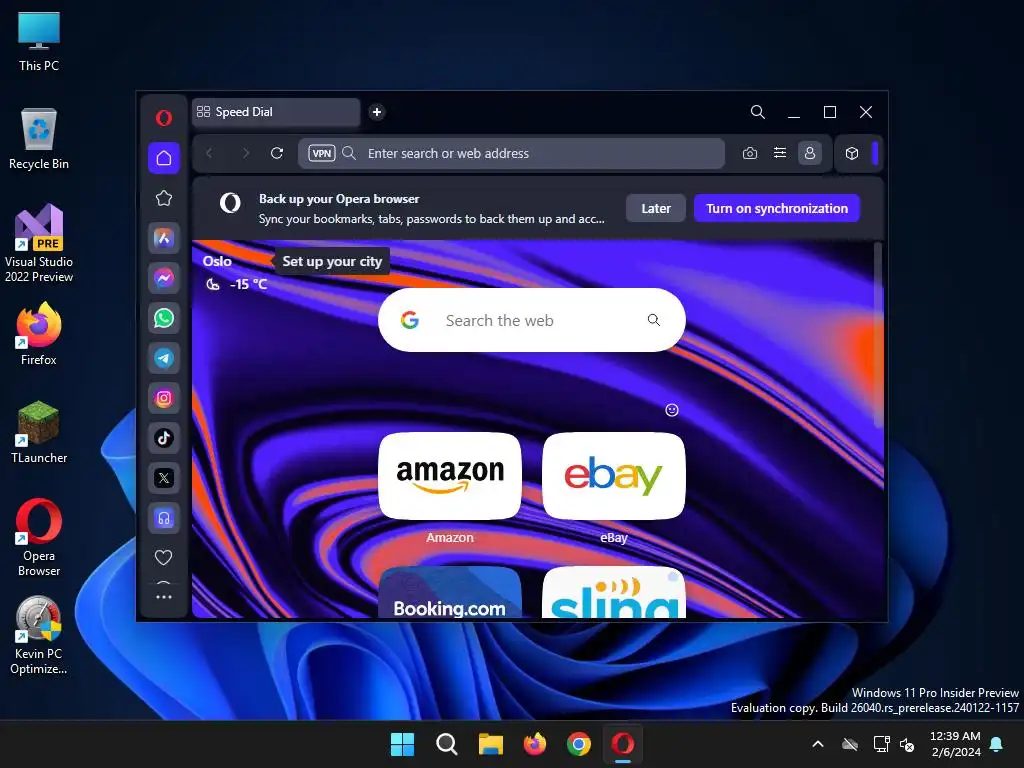Click the Speed Dial page scrollbar

click(878, 336)
